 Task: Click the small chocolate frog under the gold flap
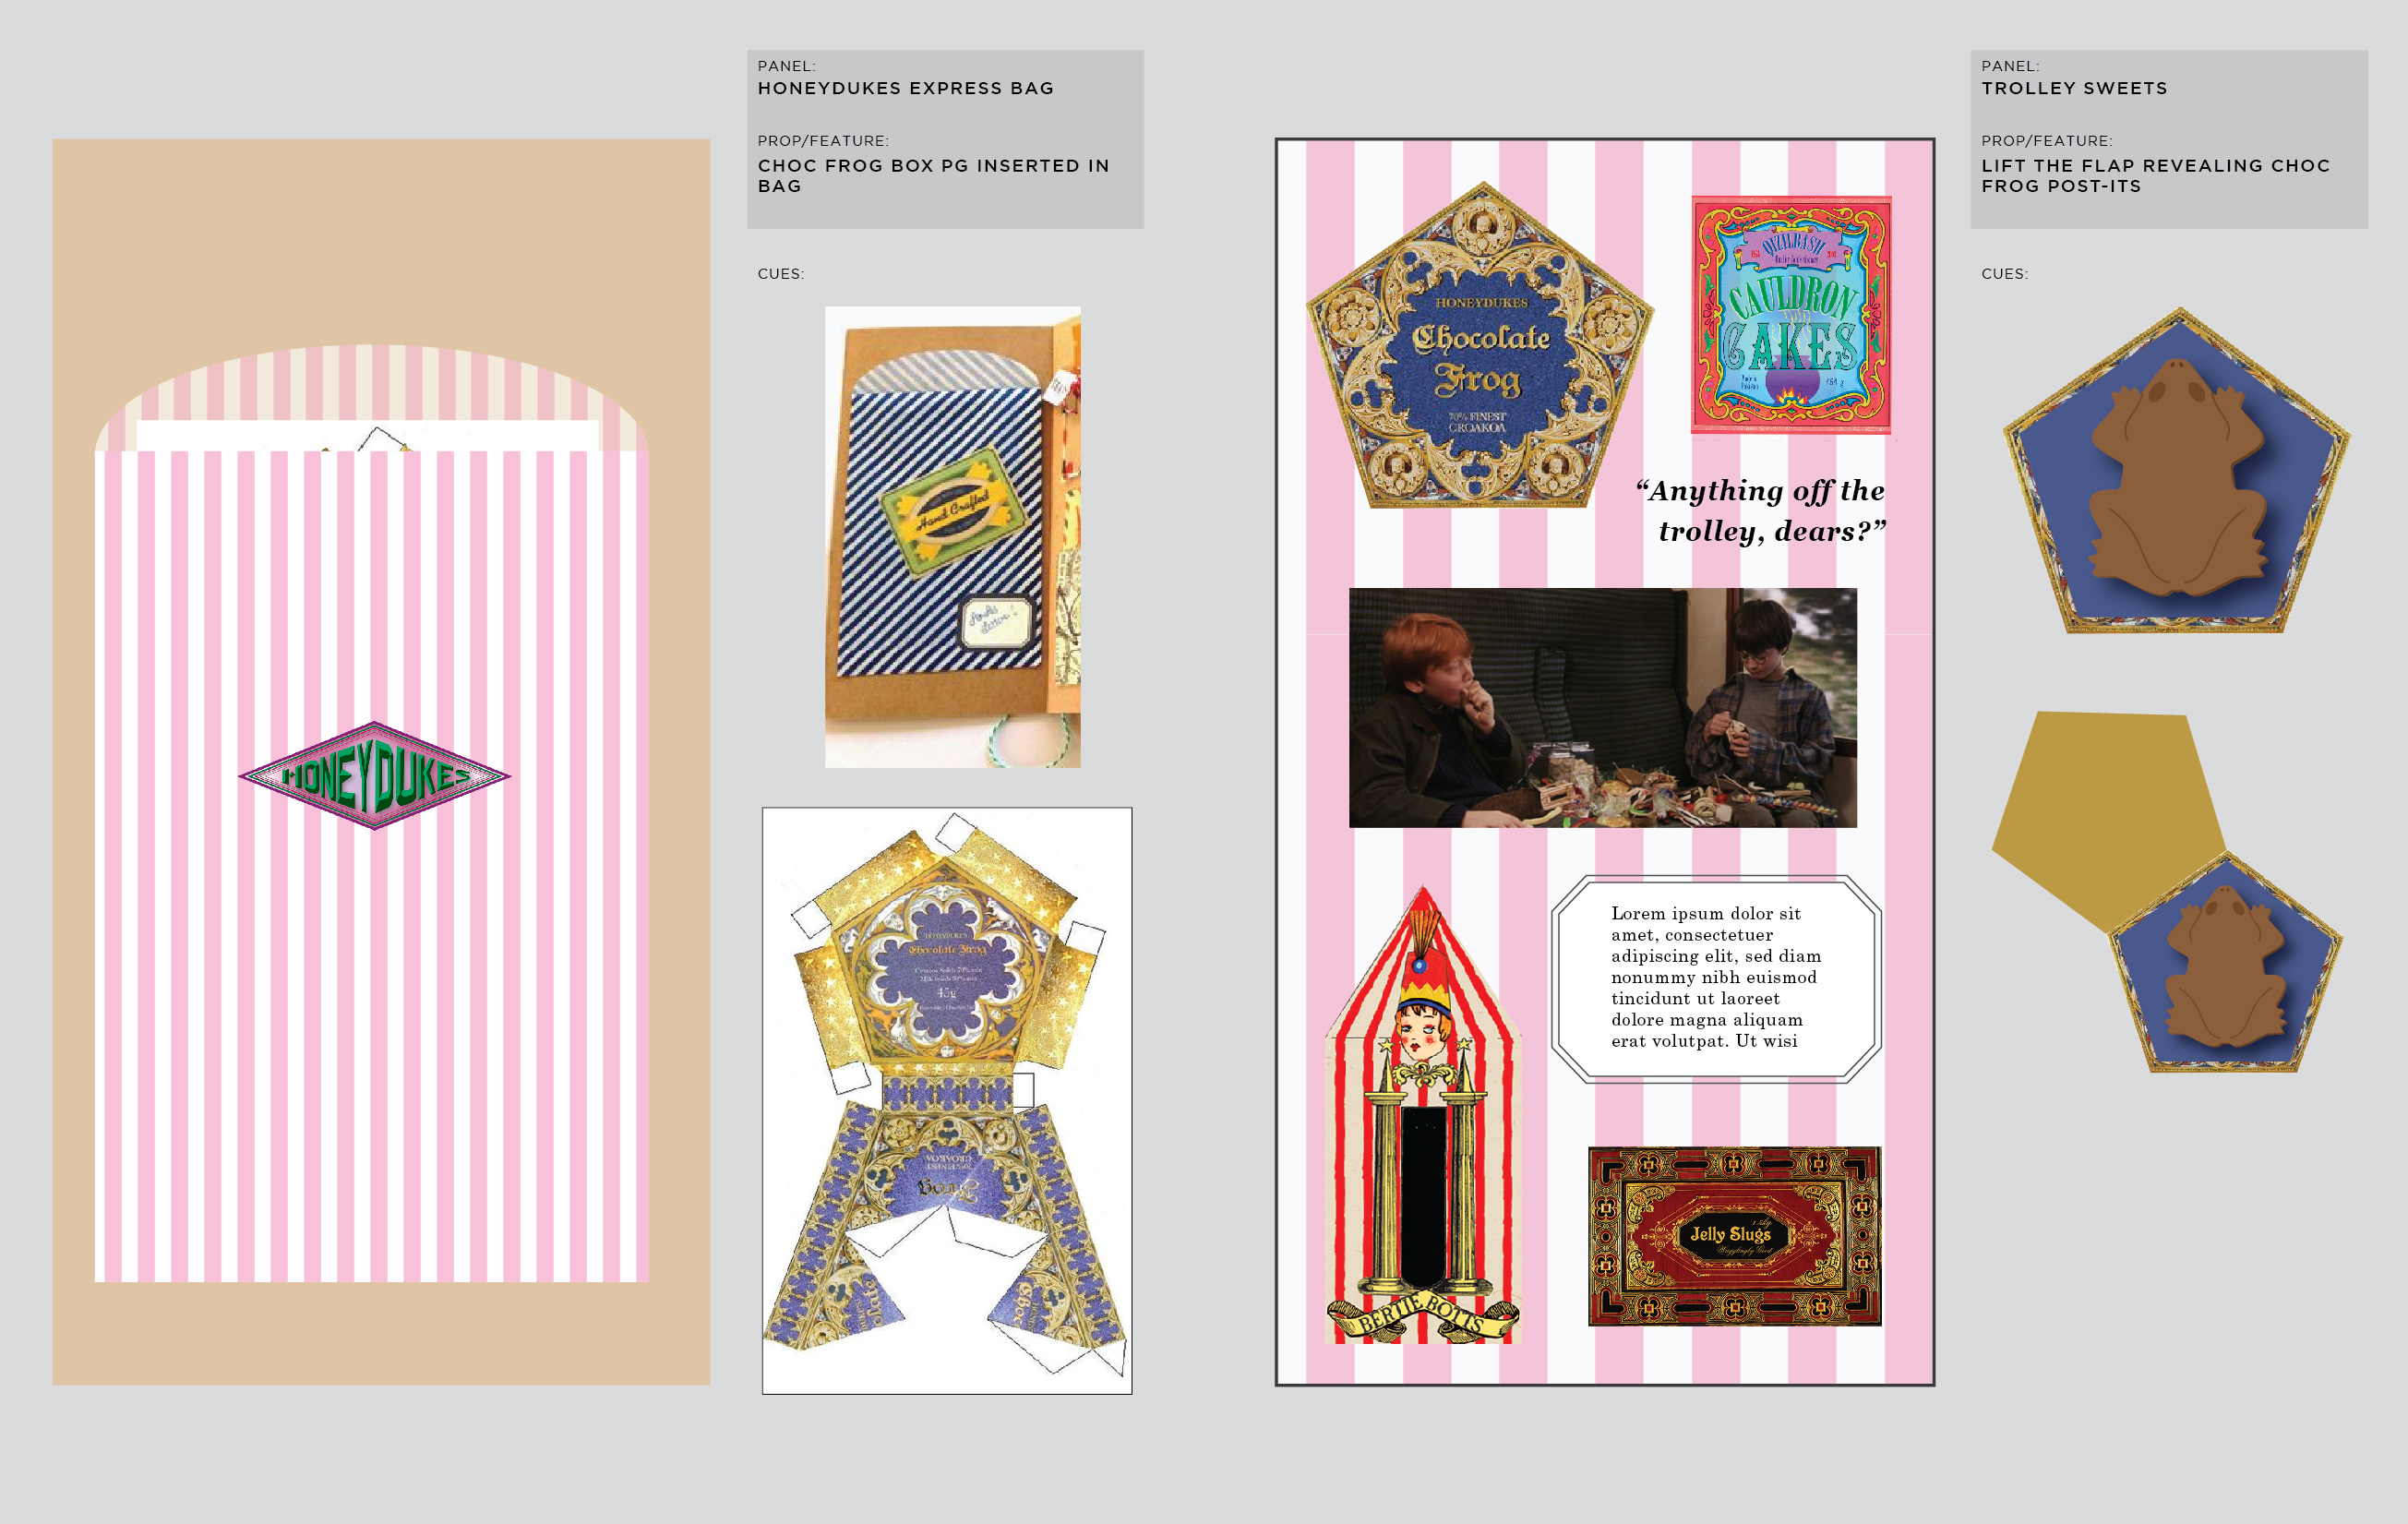click(2226, 963)
